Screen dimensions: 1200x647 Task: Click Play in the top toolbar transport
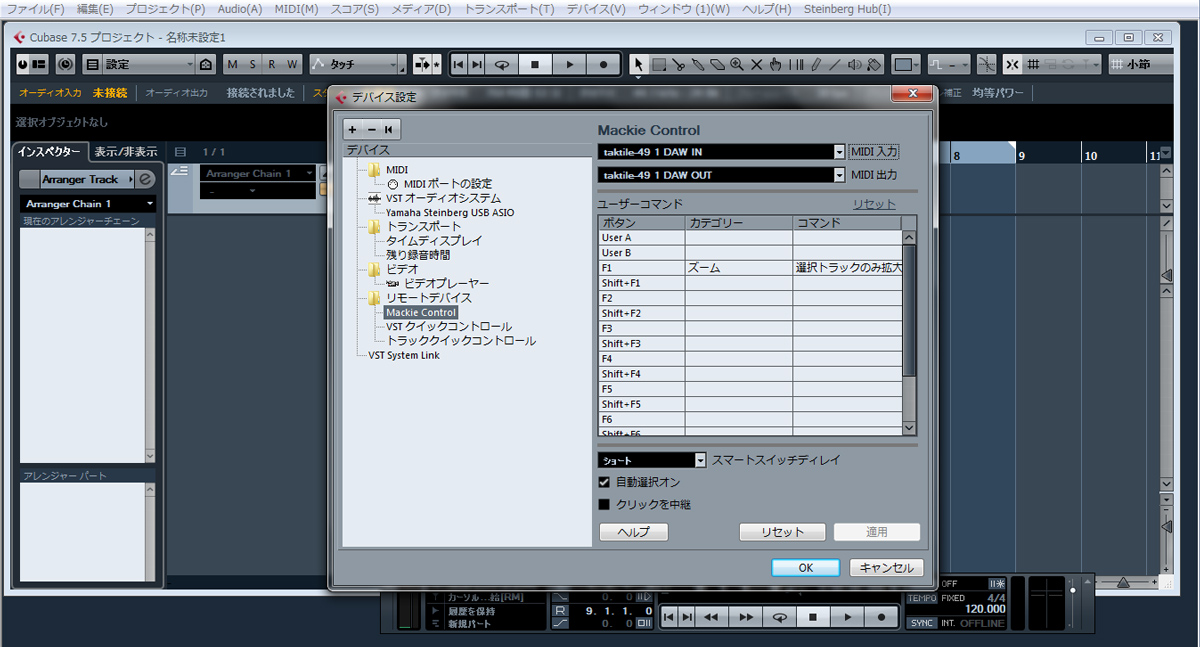tap(569, 64)
